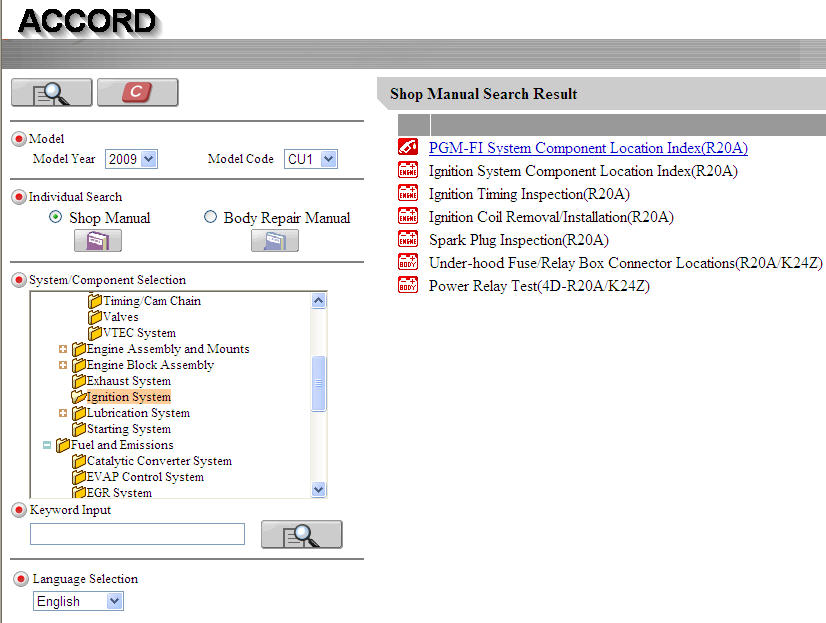Open Ignition Coil Removal/Installation(R20A) result
Screen dimensions: 826x623
coord(551,217)
